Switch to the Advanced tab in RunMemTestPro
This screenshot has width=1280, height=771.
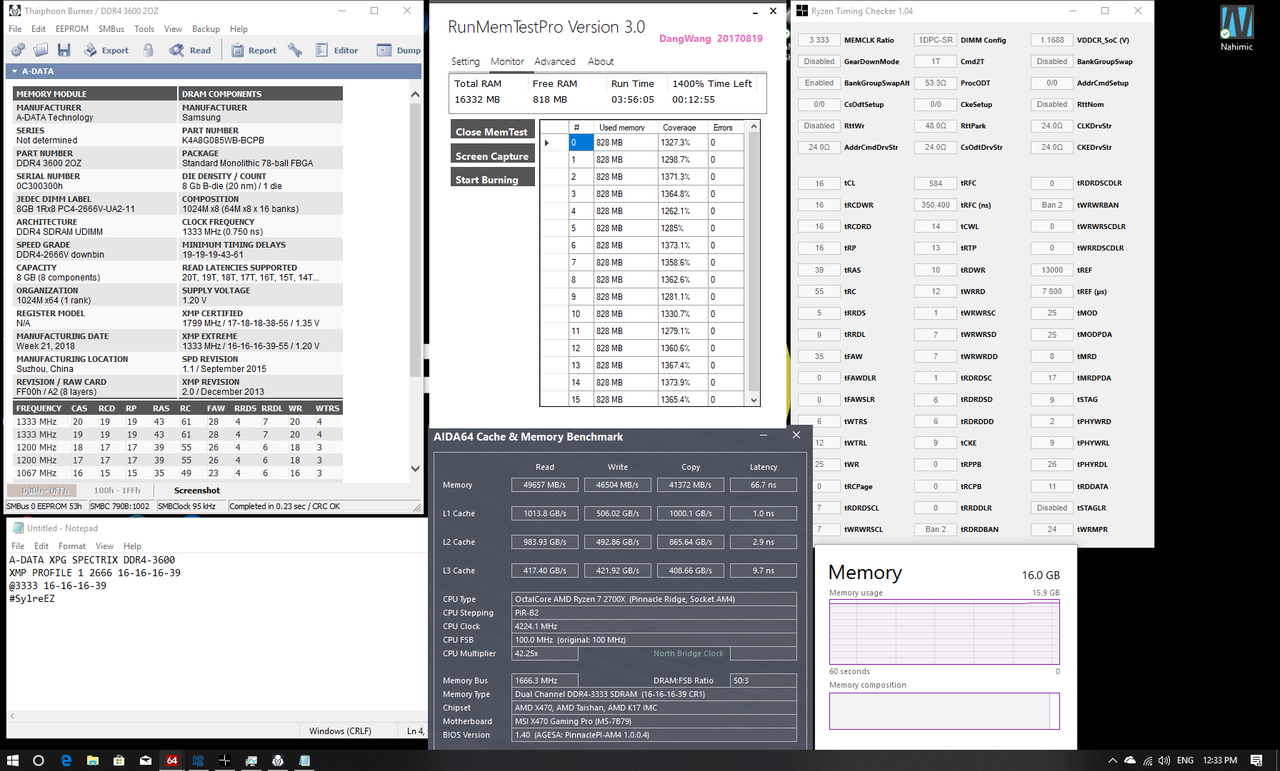pos(555,61)
